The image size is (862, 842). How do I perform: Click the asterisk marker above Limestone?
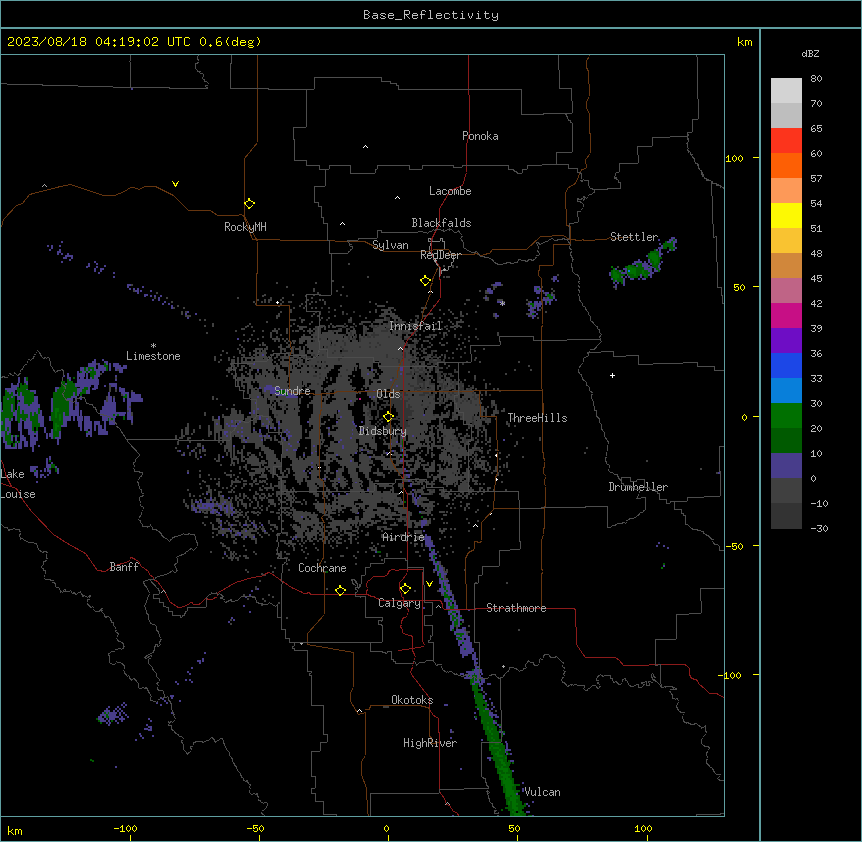tap(153, 346)
